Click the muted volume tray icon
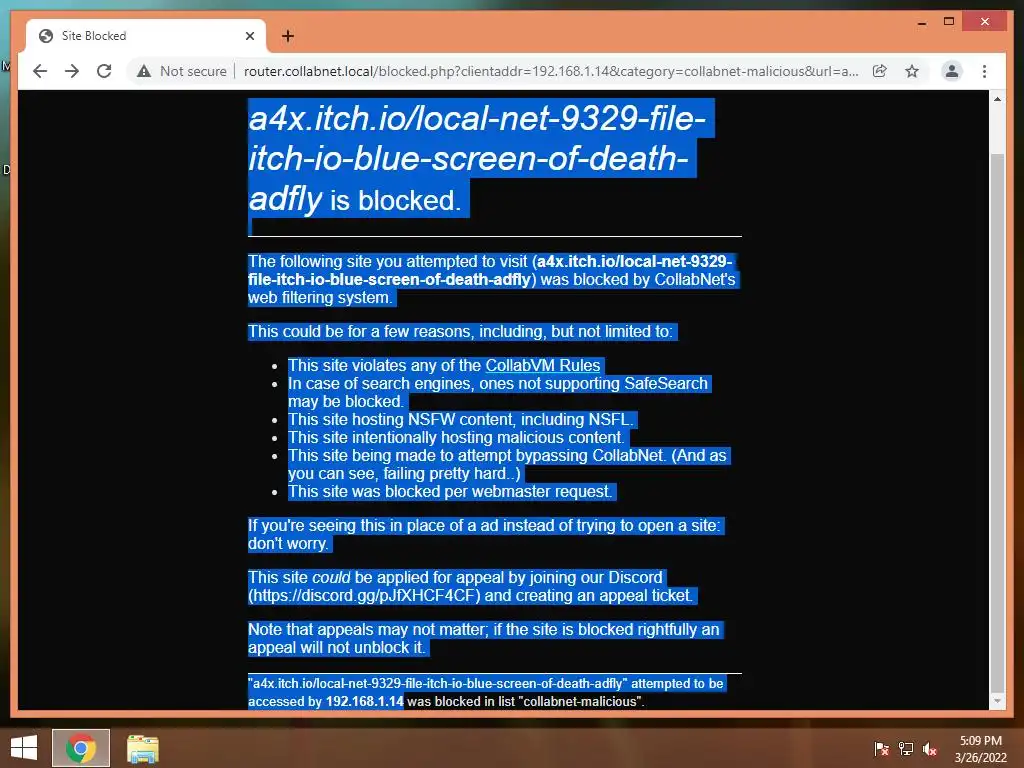1024x768 pixels. (929, 749)
